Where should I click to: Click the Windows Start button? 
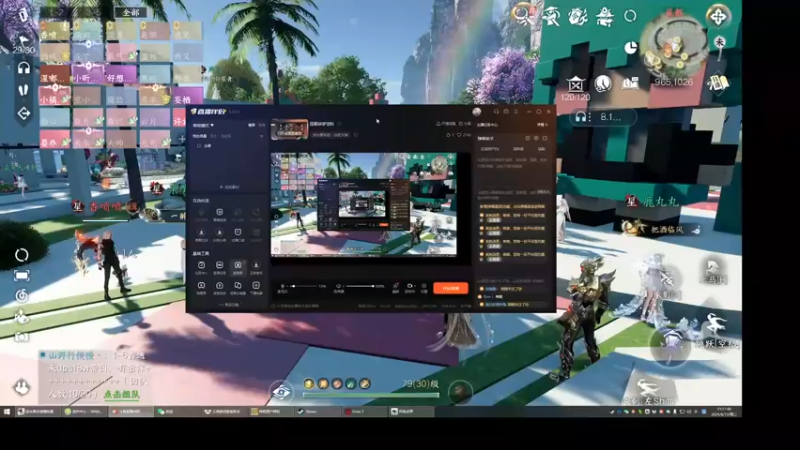(x=7, y=411)
